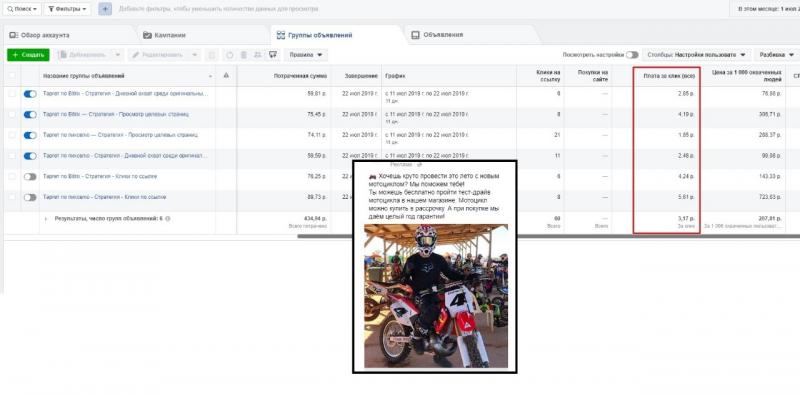Image resolution: width=800 pixels, height=394 pixels.
Task: Click the copy icon after Редактировать
Action: pyautogui.click(x=212, y=55)
